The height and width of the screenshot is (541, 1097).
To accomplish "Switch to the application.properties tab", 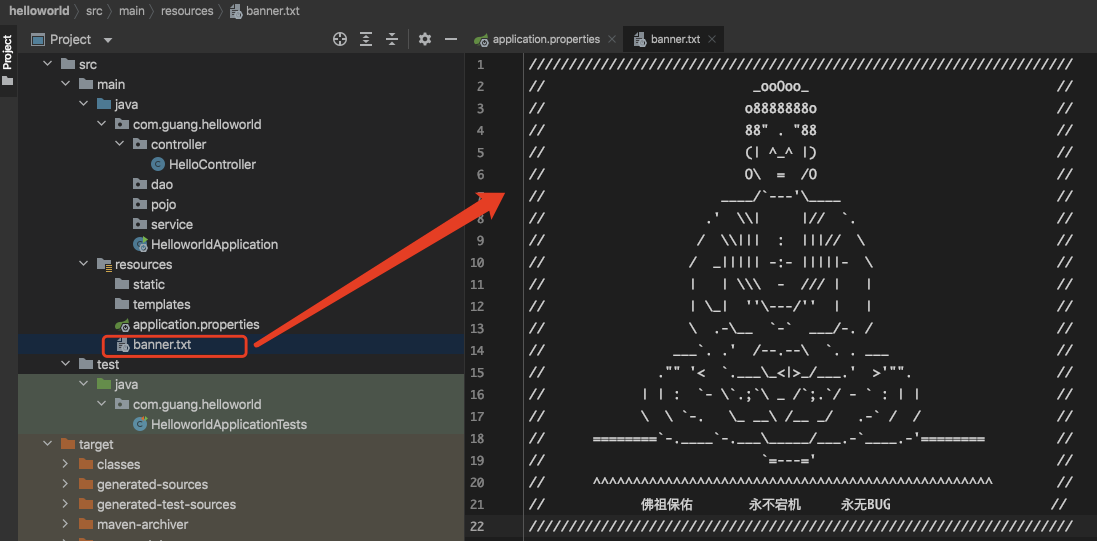I will [x=546, y=39].
